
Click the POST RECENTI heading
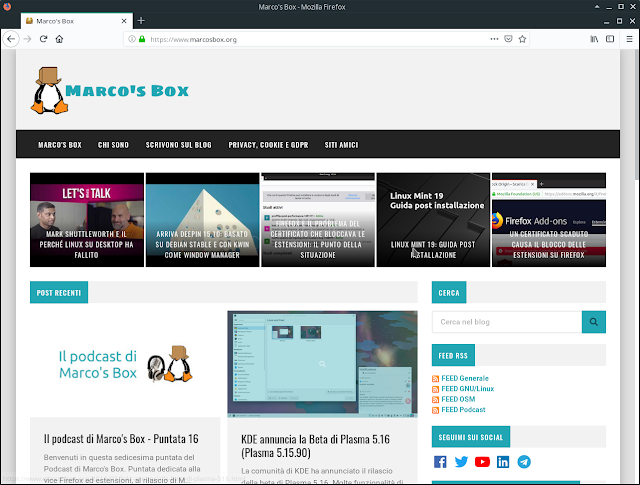pyautogui.click(x=59, y=293)
